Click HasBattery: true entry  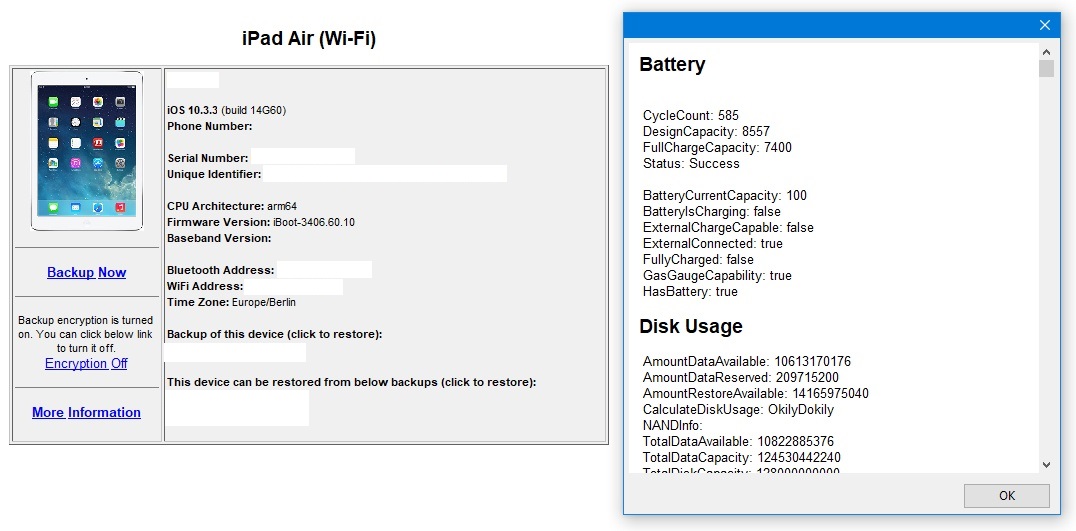coord(690,292)
